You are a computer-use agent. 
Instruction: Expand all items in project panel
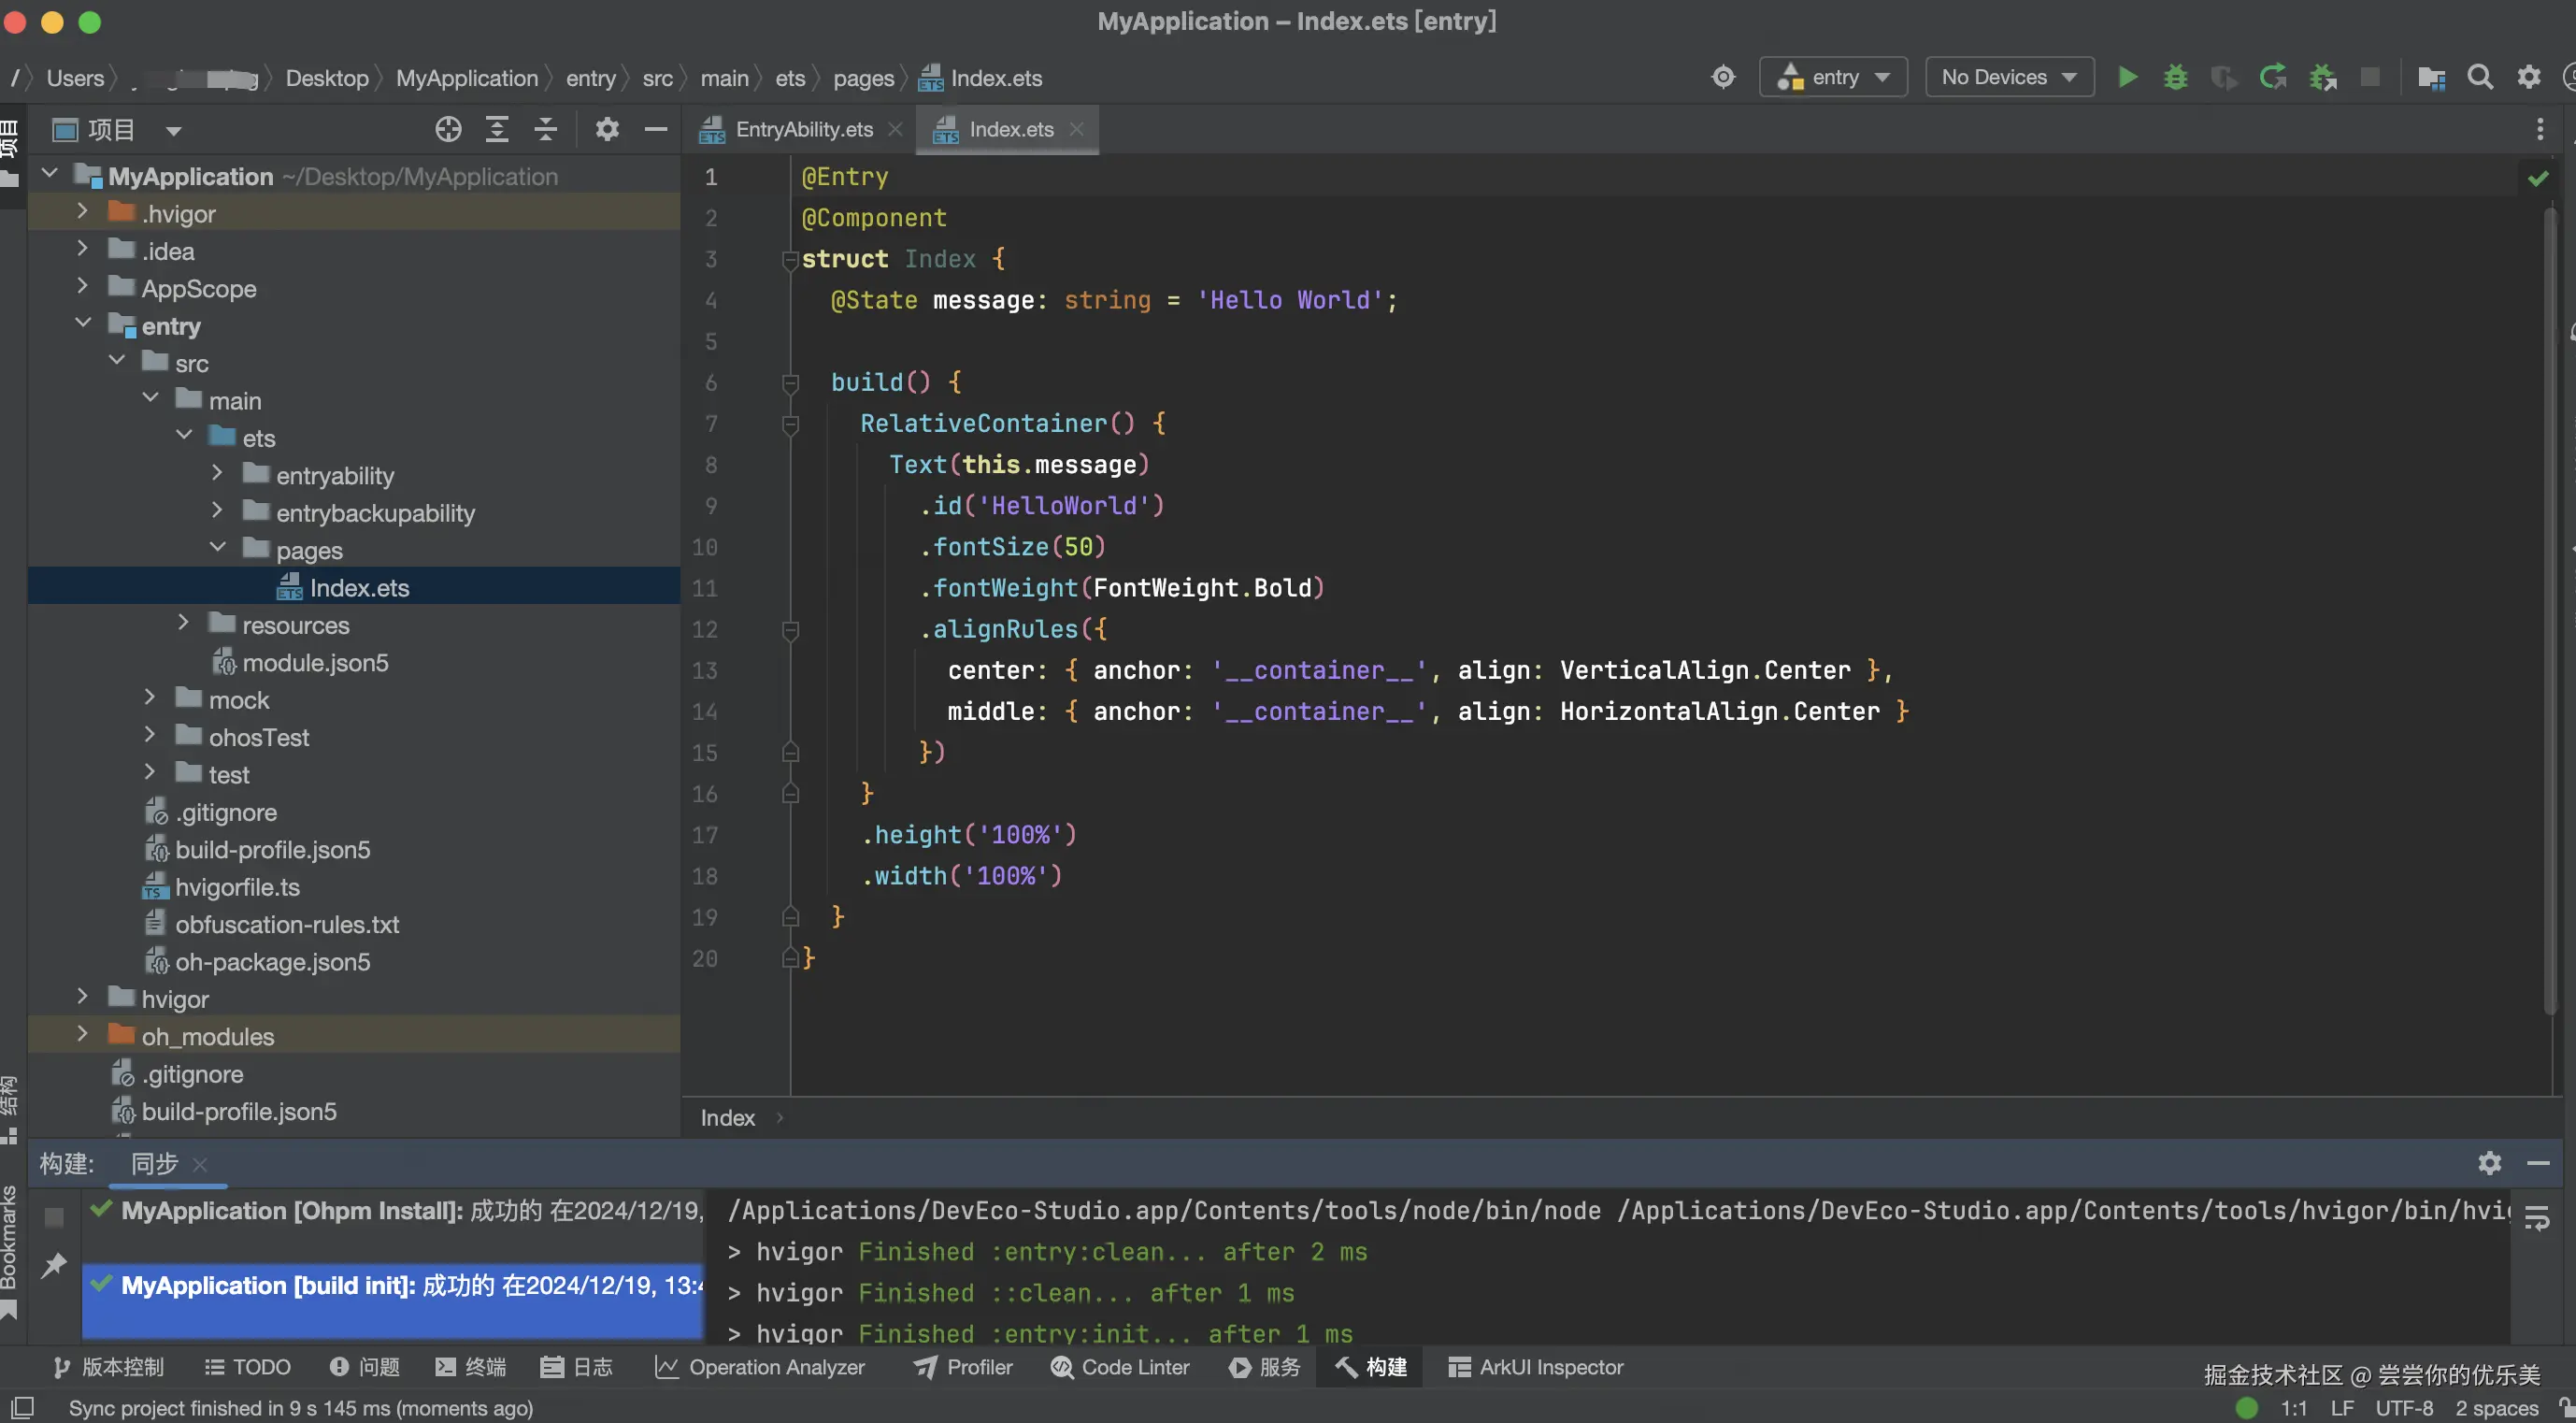pyautogui.click(x=496, y=129)
